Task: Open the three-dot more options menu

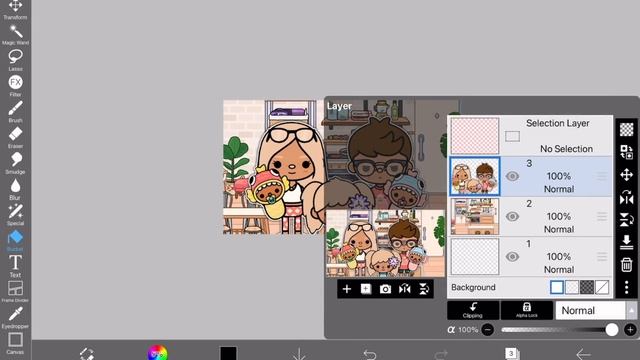Action: coord(627,287)
